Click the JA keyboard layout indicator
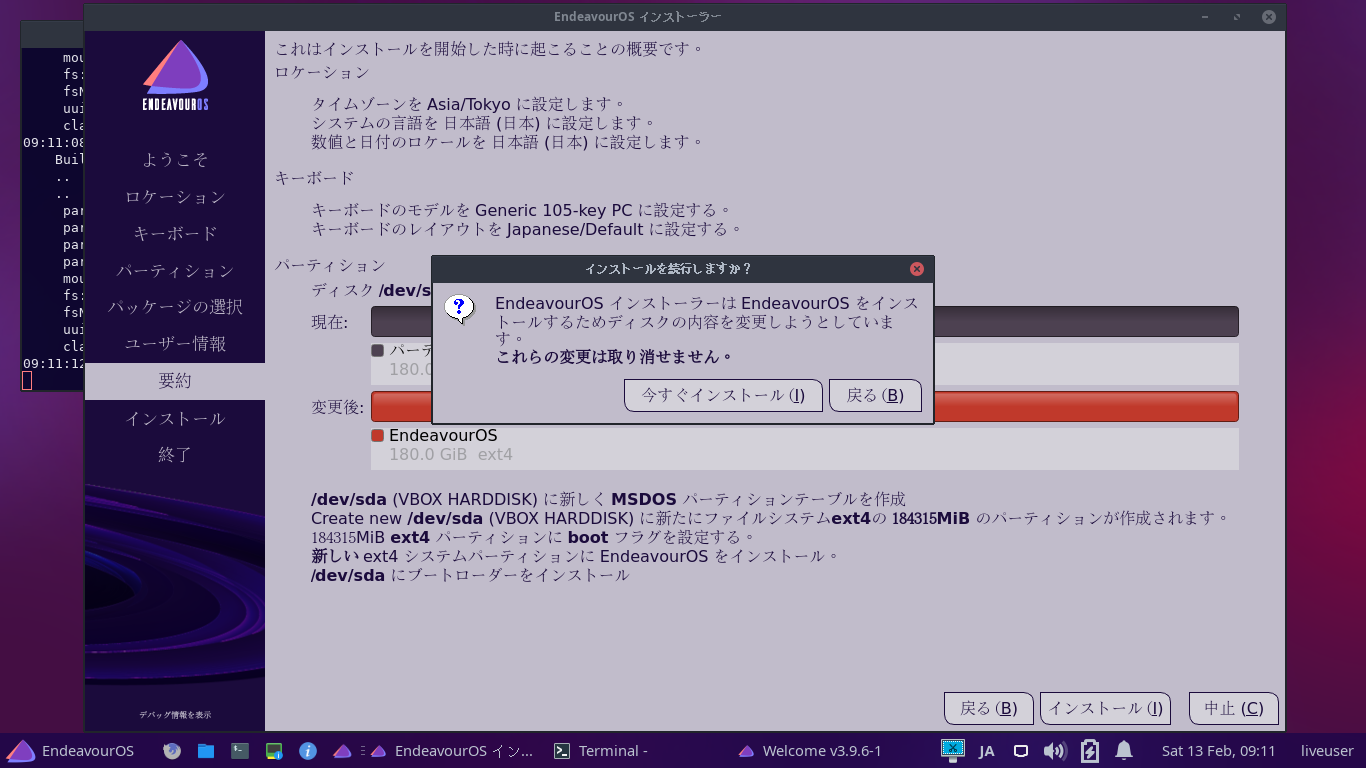The width and height of the screenshot is (1366, 768). (987, 751)
